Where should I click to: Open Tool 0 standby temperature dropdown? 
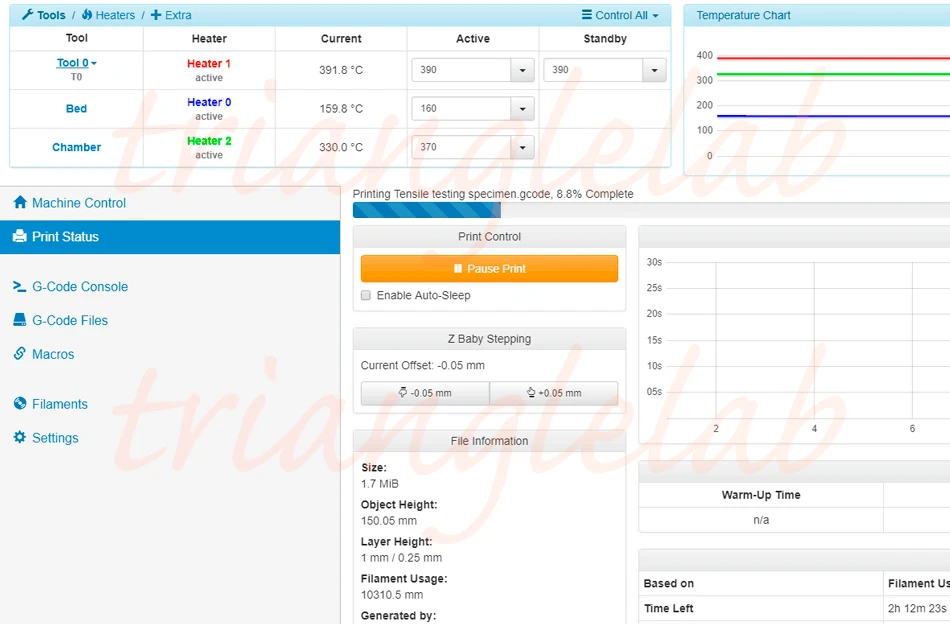[654, 70]
